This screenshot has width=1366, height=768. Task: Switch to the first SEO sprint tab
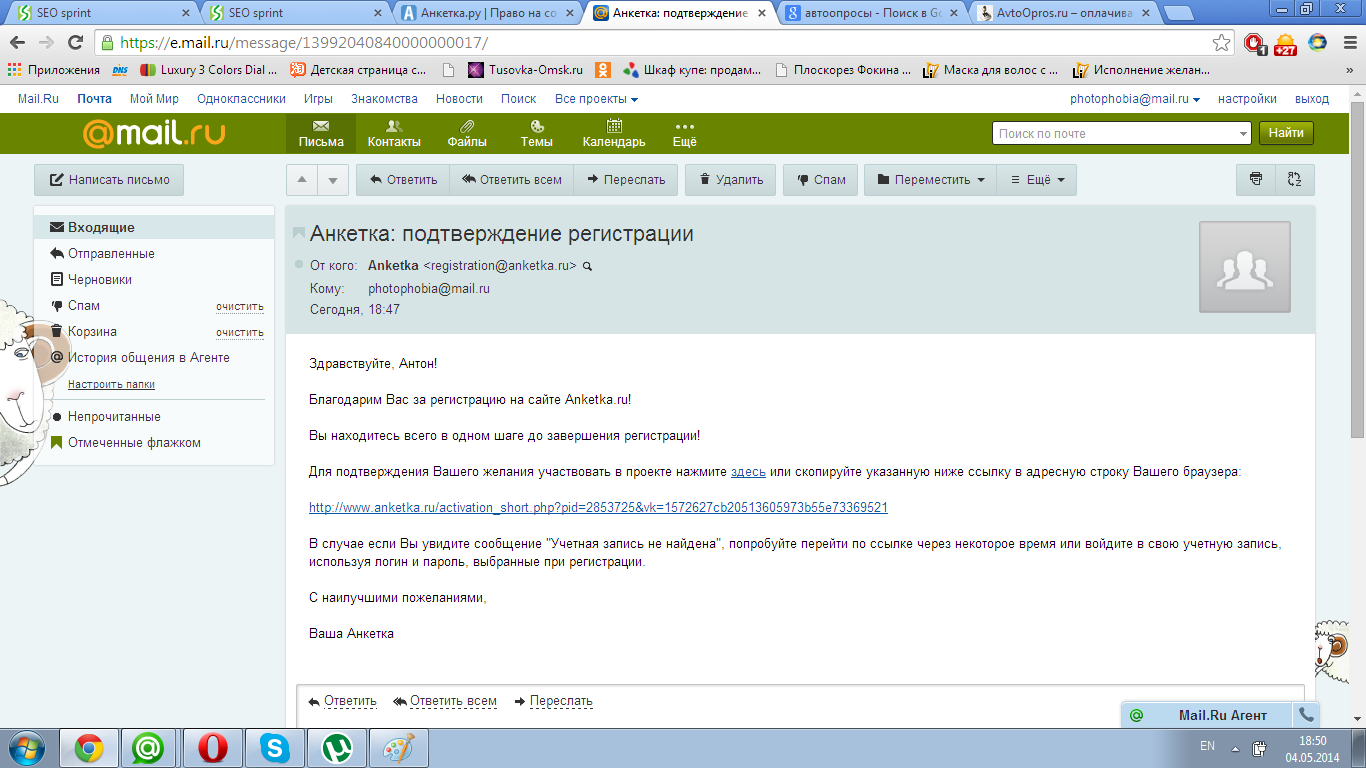[x=102, y=13]
